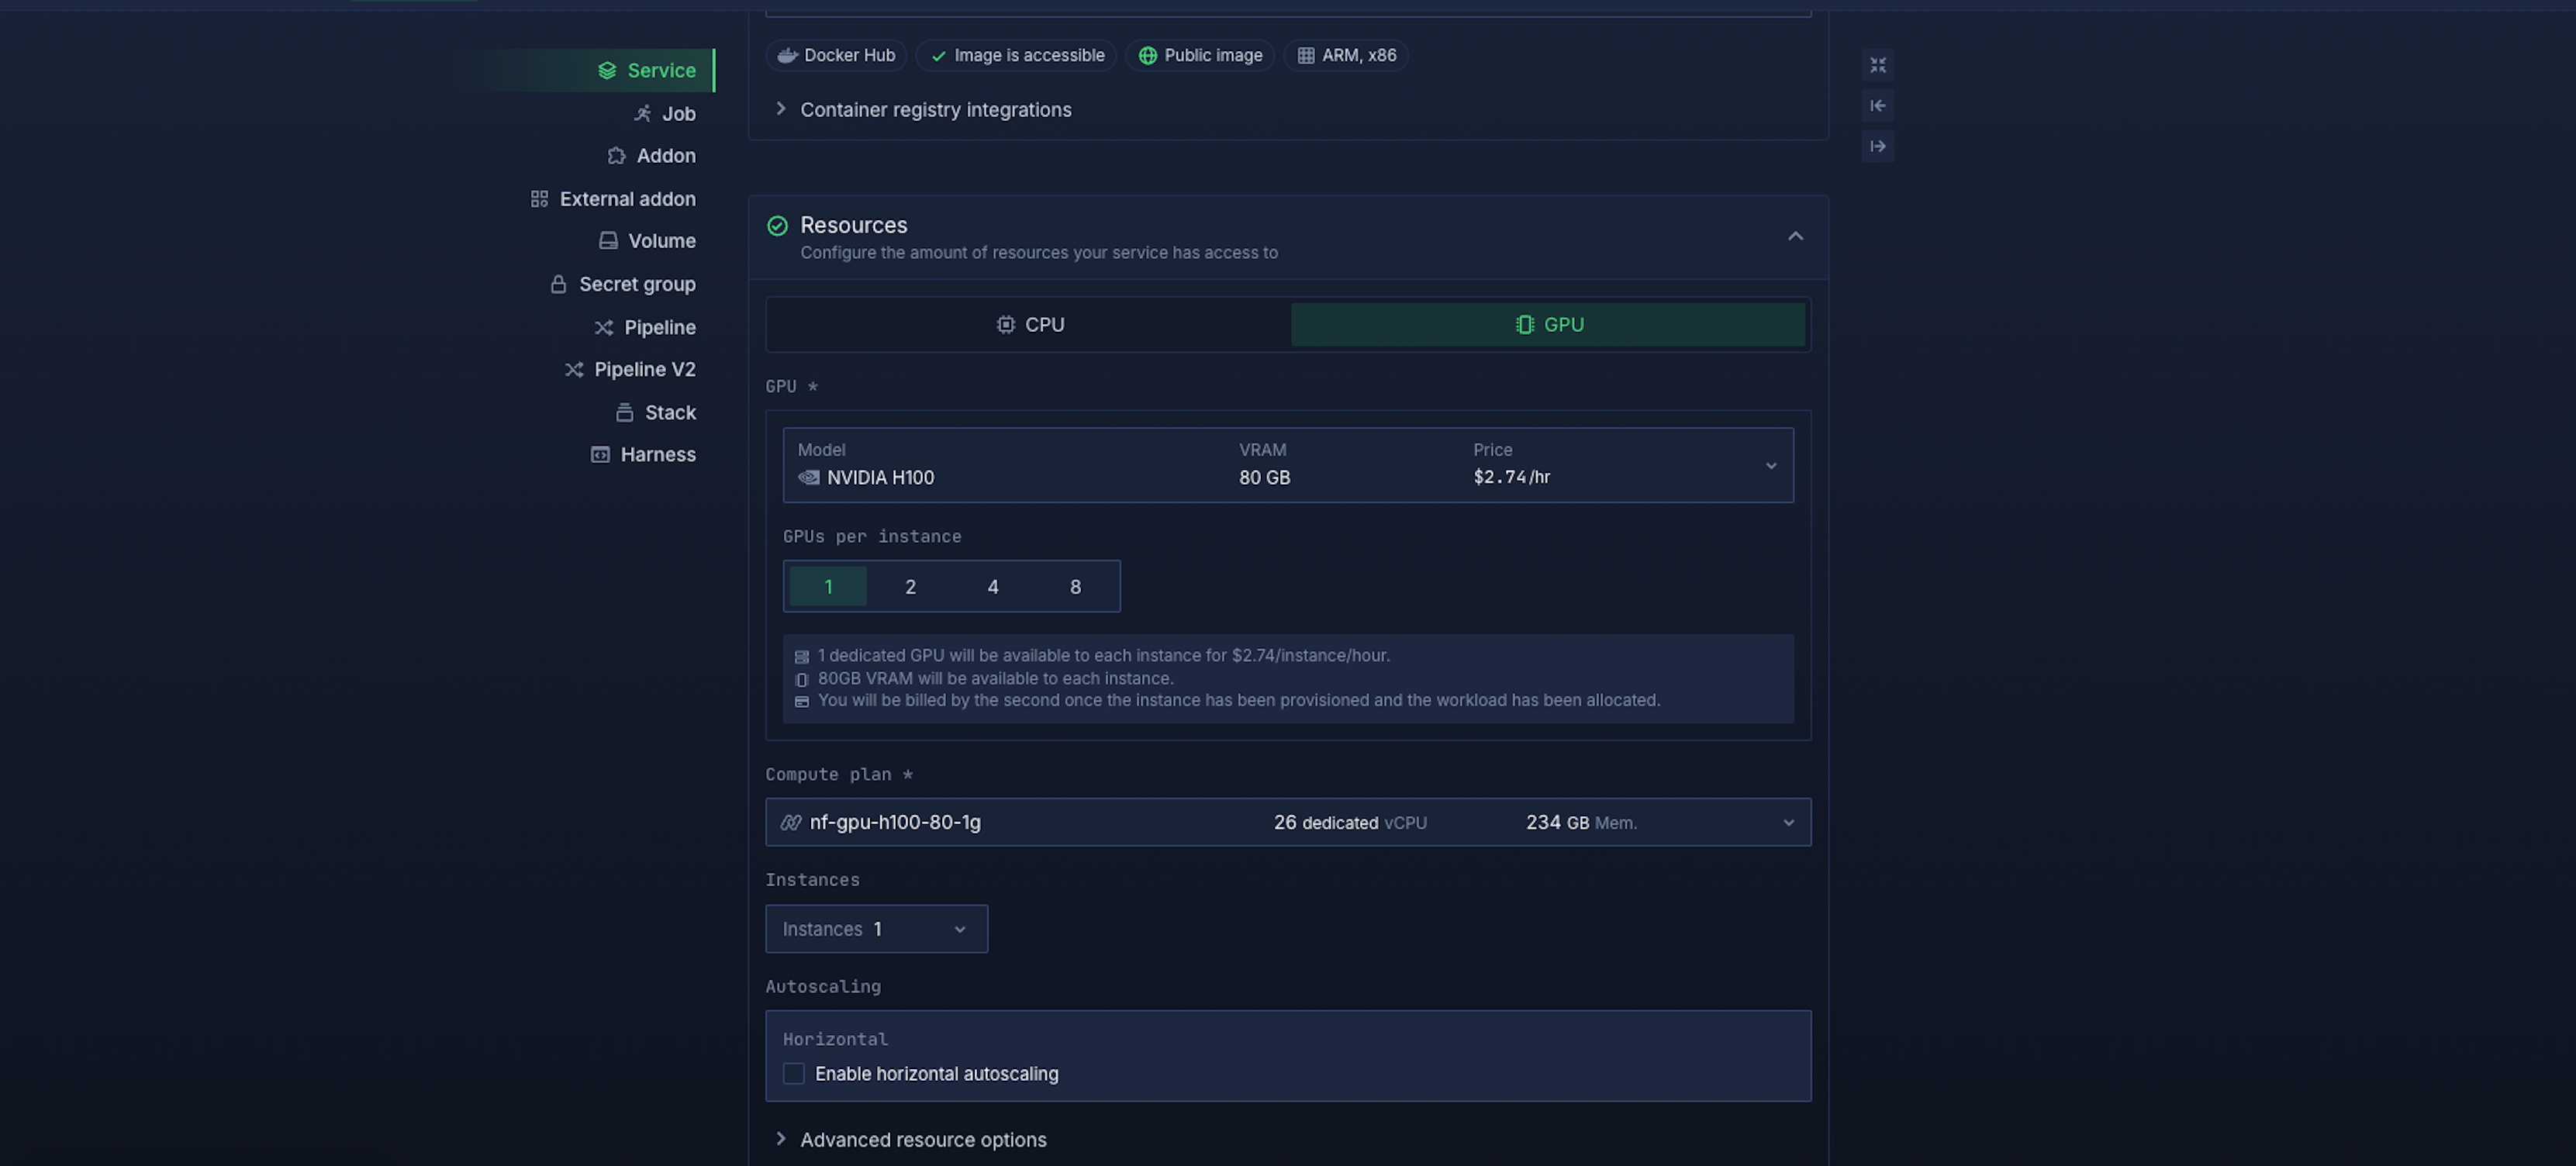
Task: Click the GPU chip icon
Action: (1524, 325)
